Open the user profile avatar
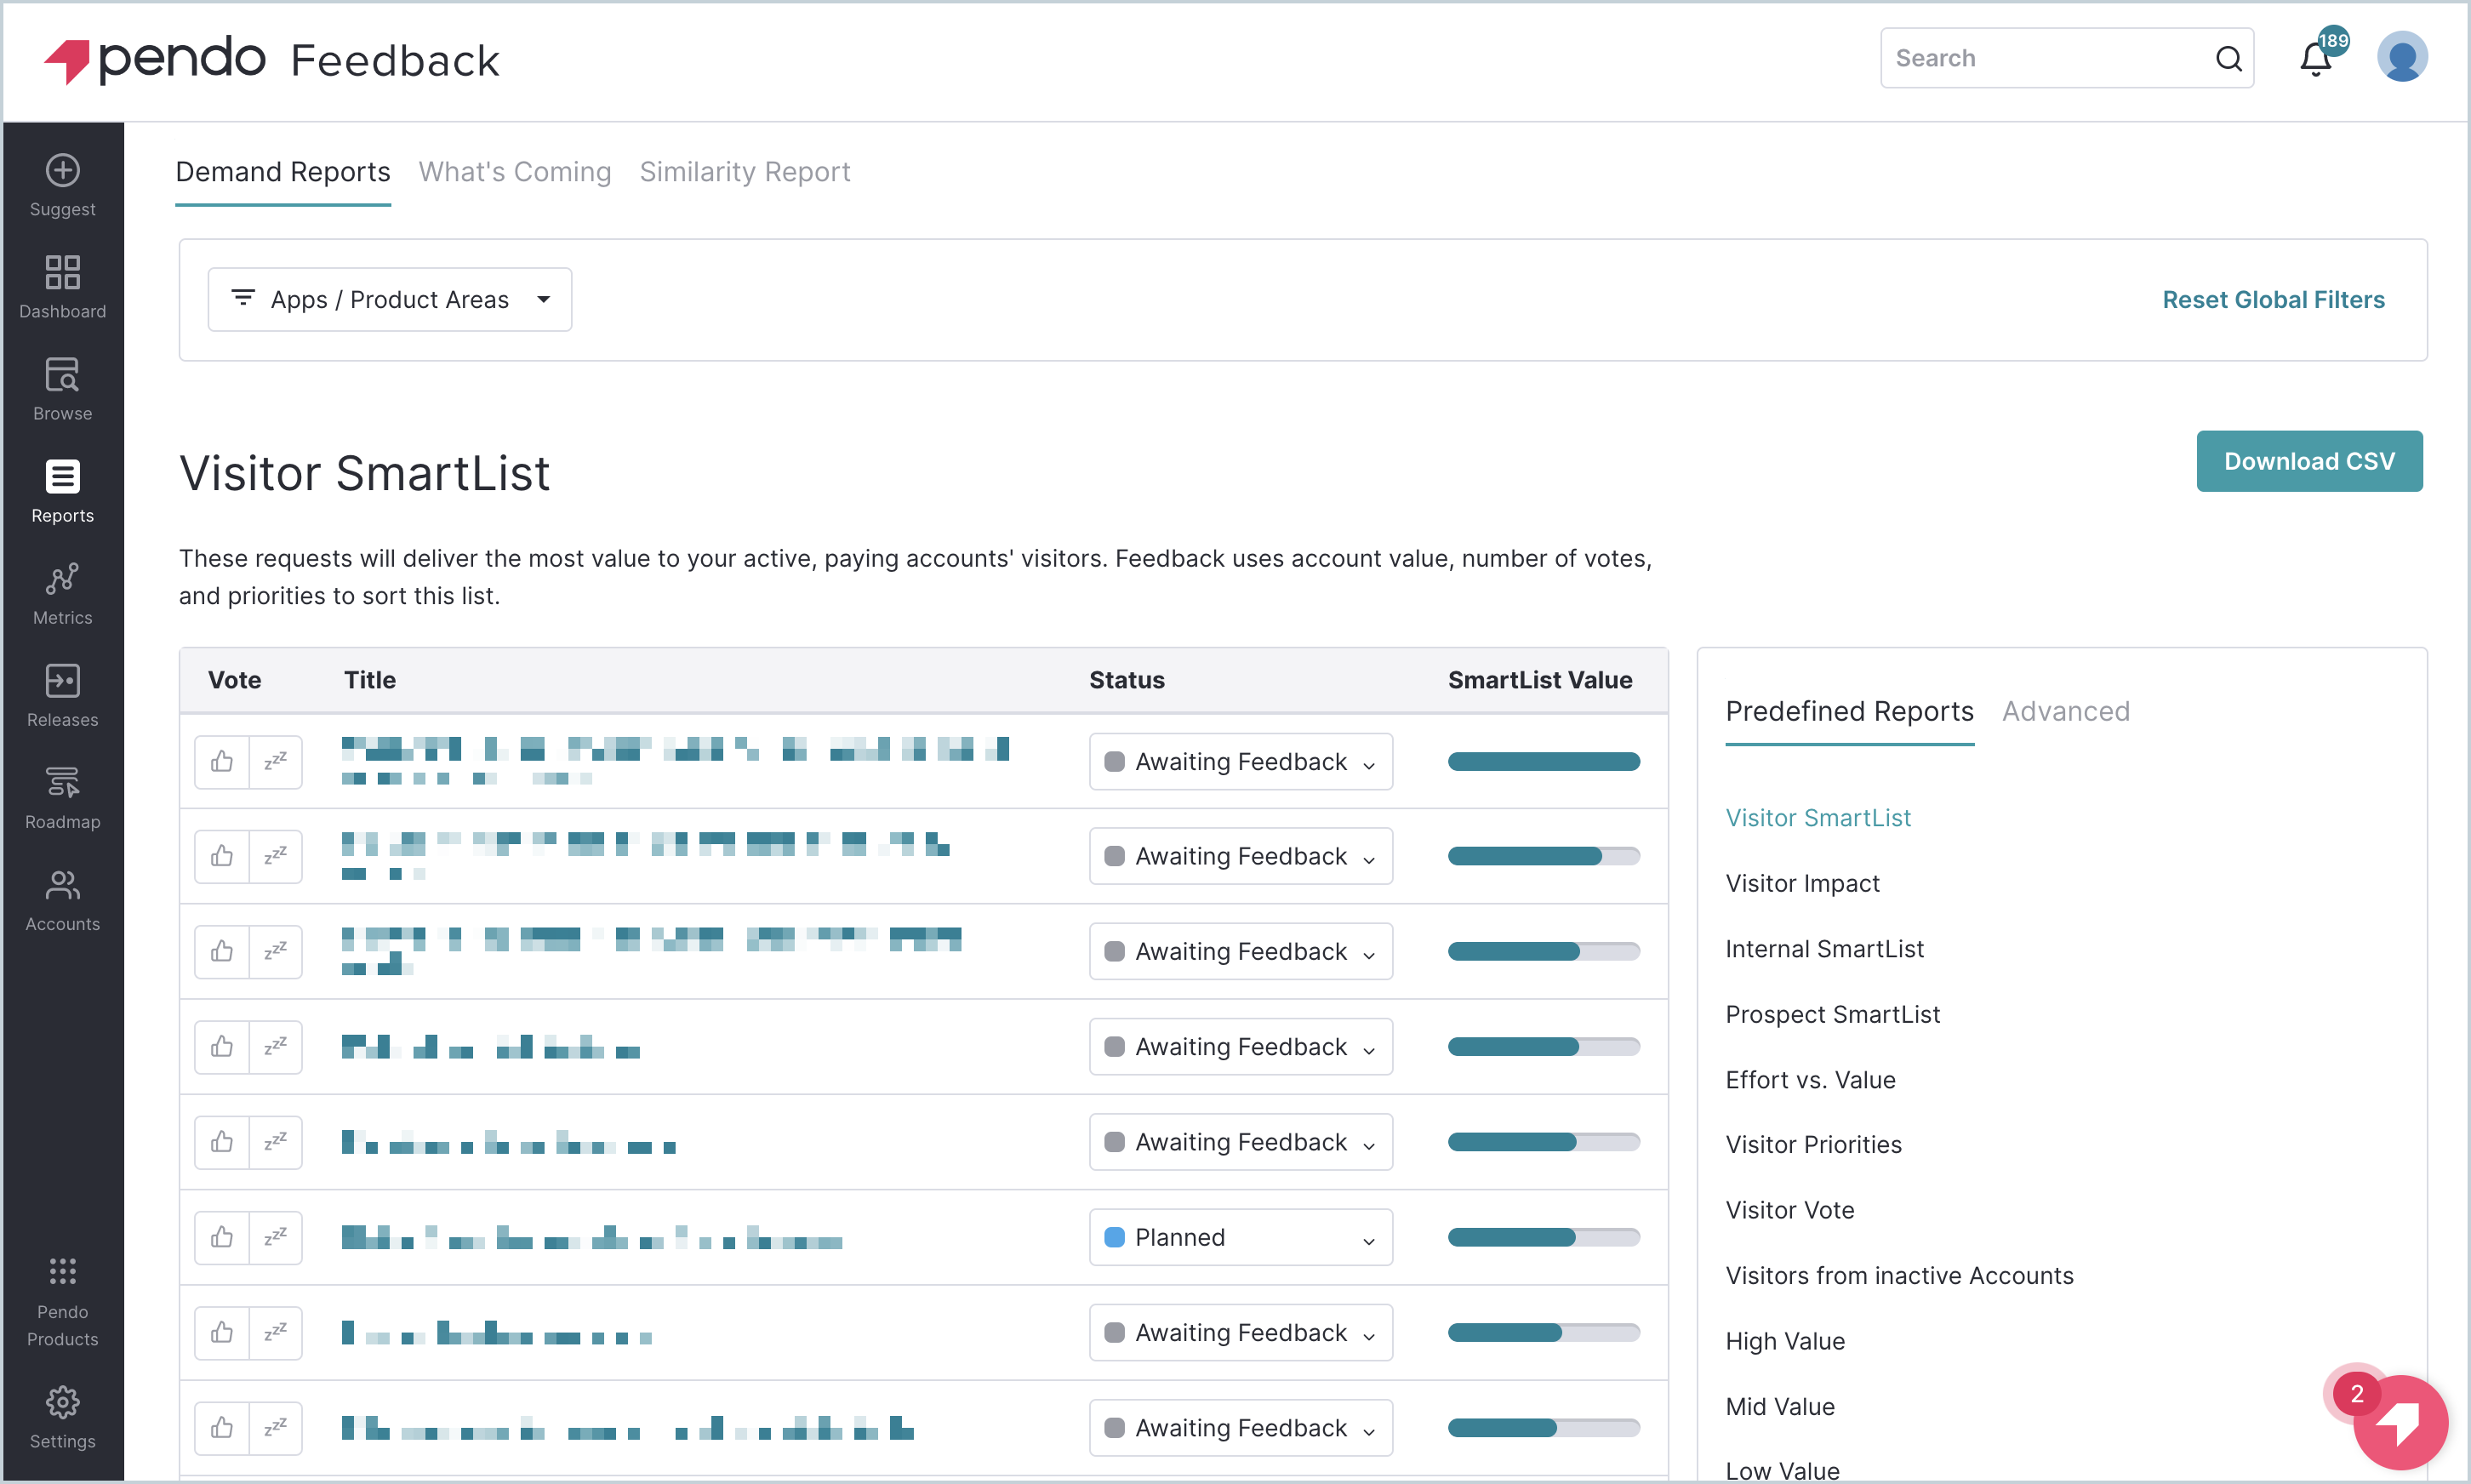Viewport: 2471px width, 1484px height. click(x=2402, y=57)
